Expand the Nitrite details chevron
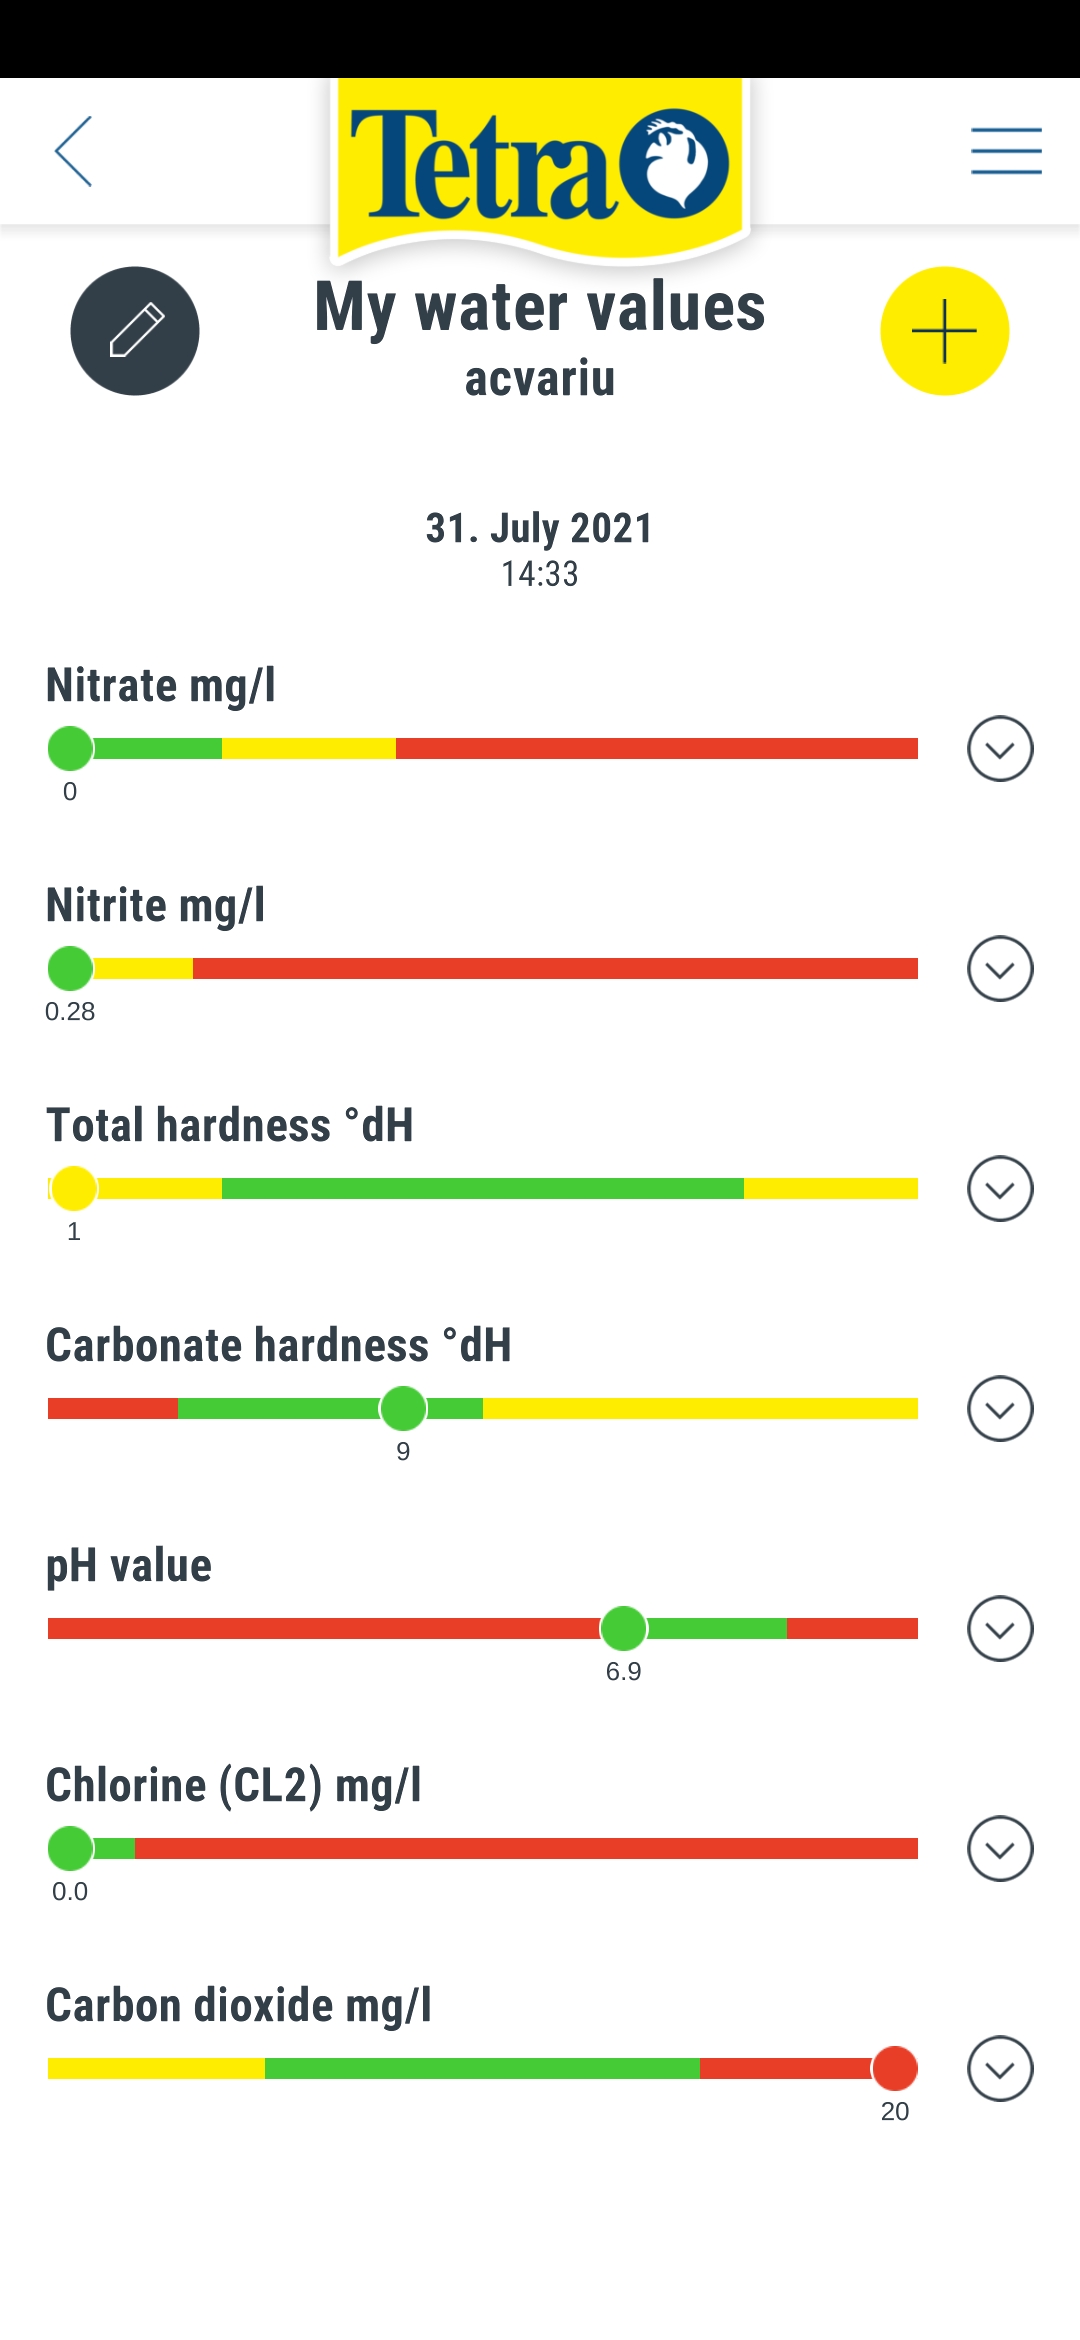The height and width of the screenshot is (2340, 1080). point(1000,969)
